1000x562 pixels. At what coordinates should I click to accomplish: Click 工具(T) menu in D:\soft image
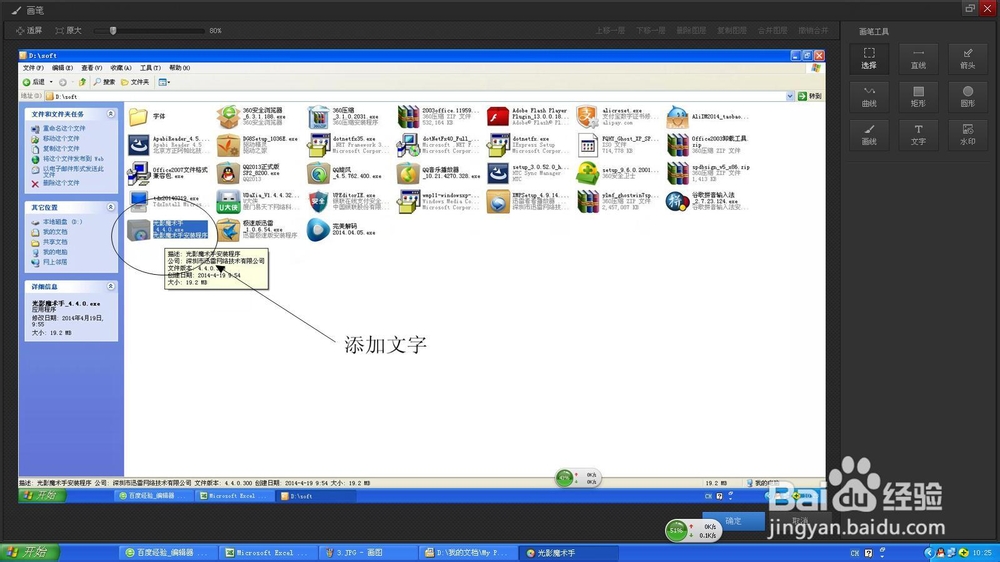[150, 68]
